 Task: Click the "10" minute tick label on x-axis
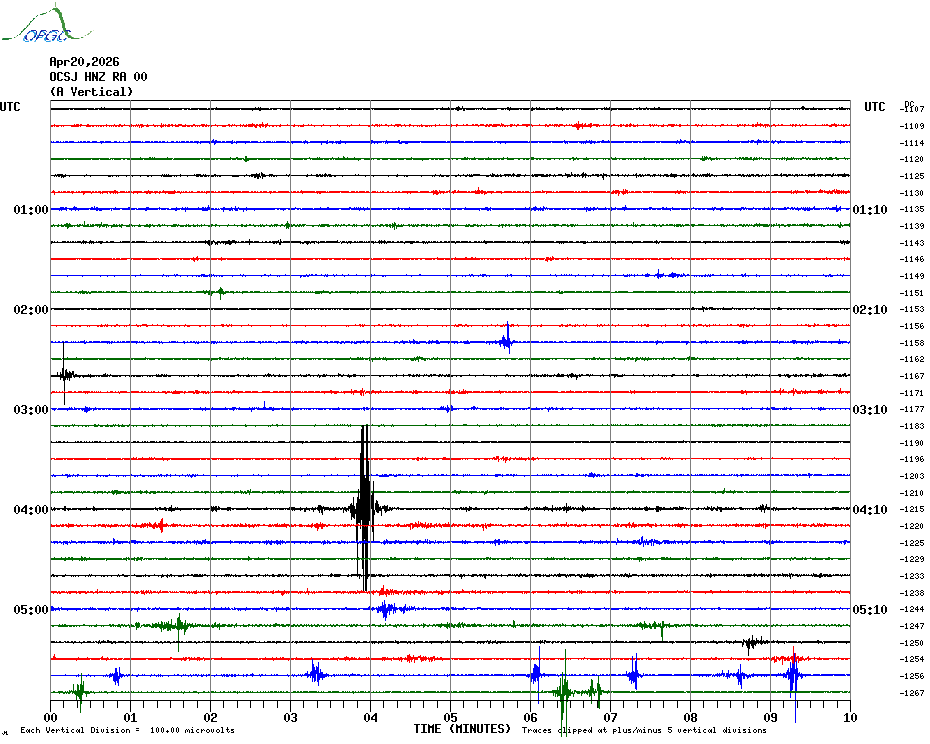tap(851, 717)
